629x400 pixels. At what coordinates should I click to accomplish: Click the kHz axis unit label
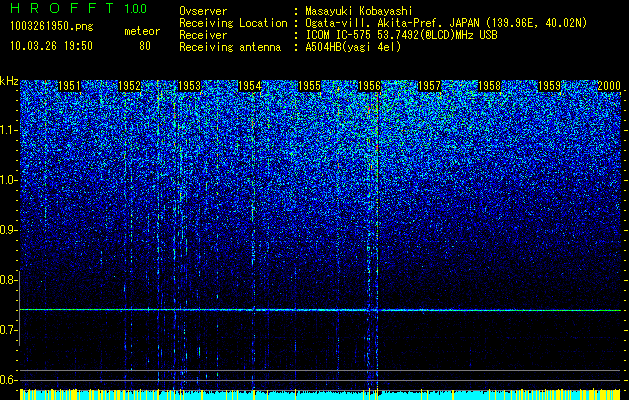point(9,81)
